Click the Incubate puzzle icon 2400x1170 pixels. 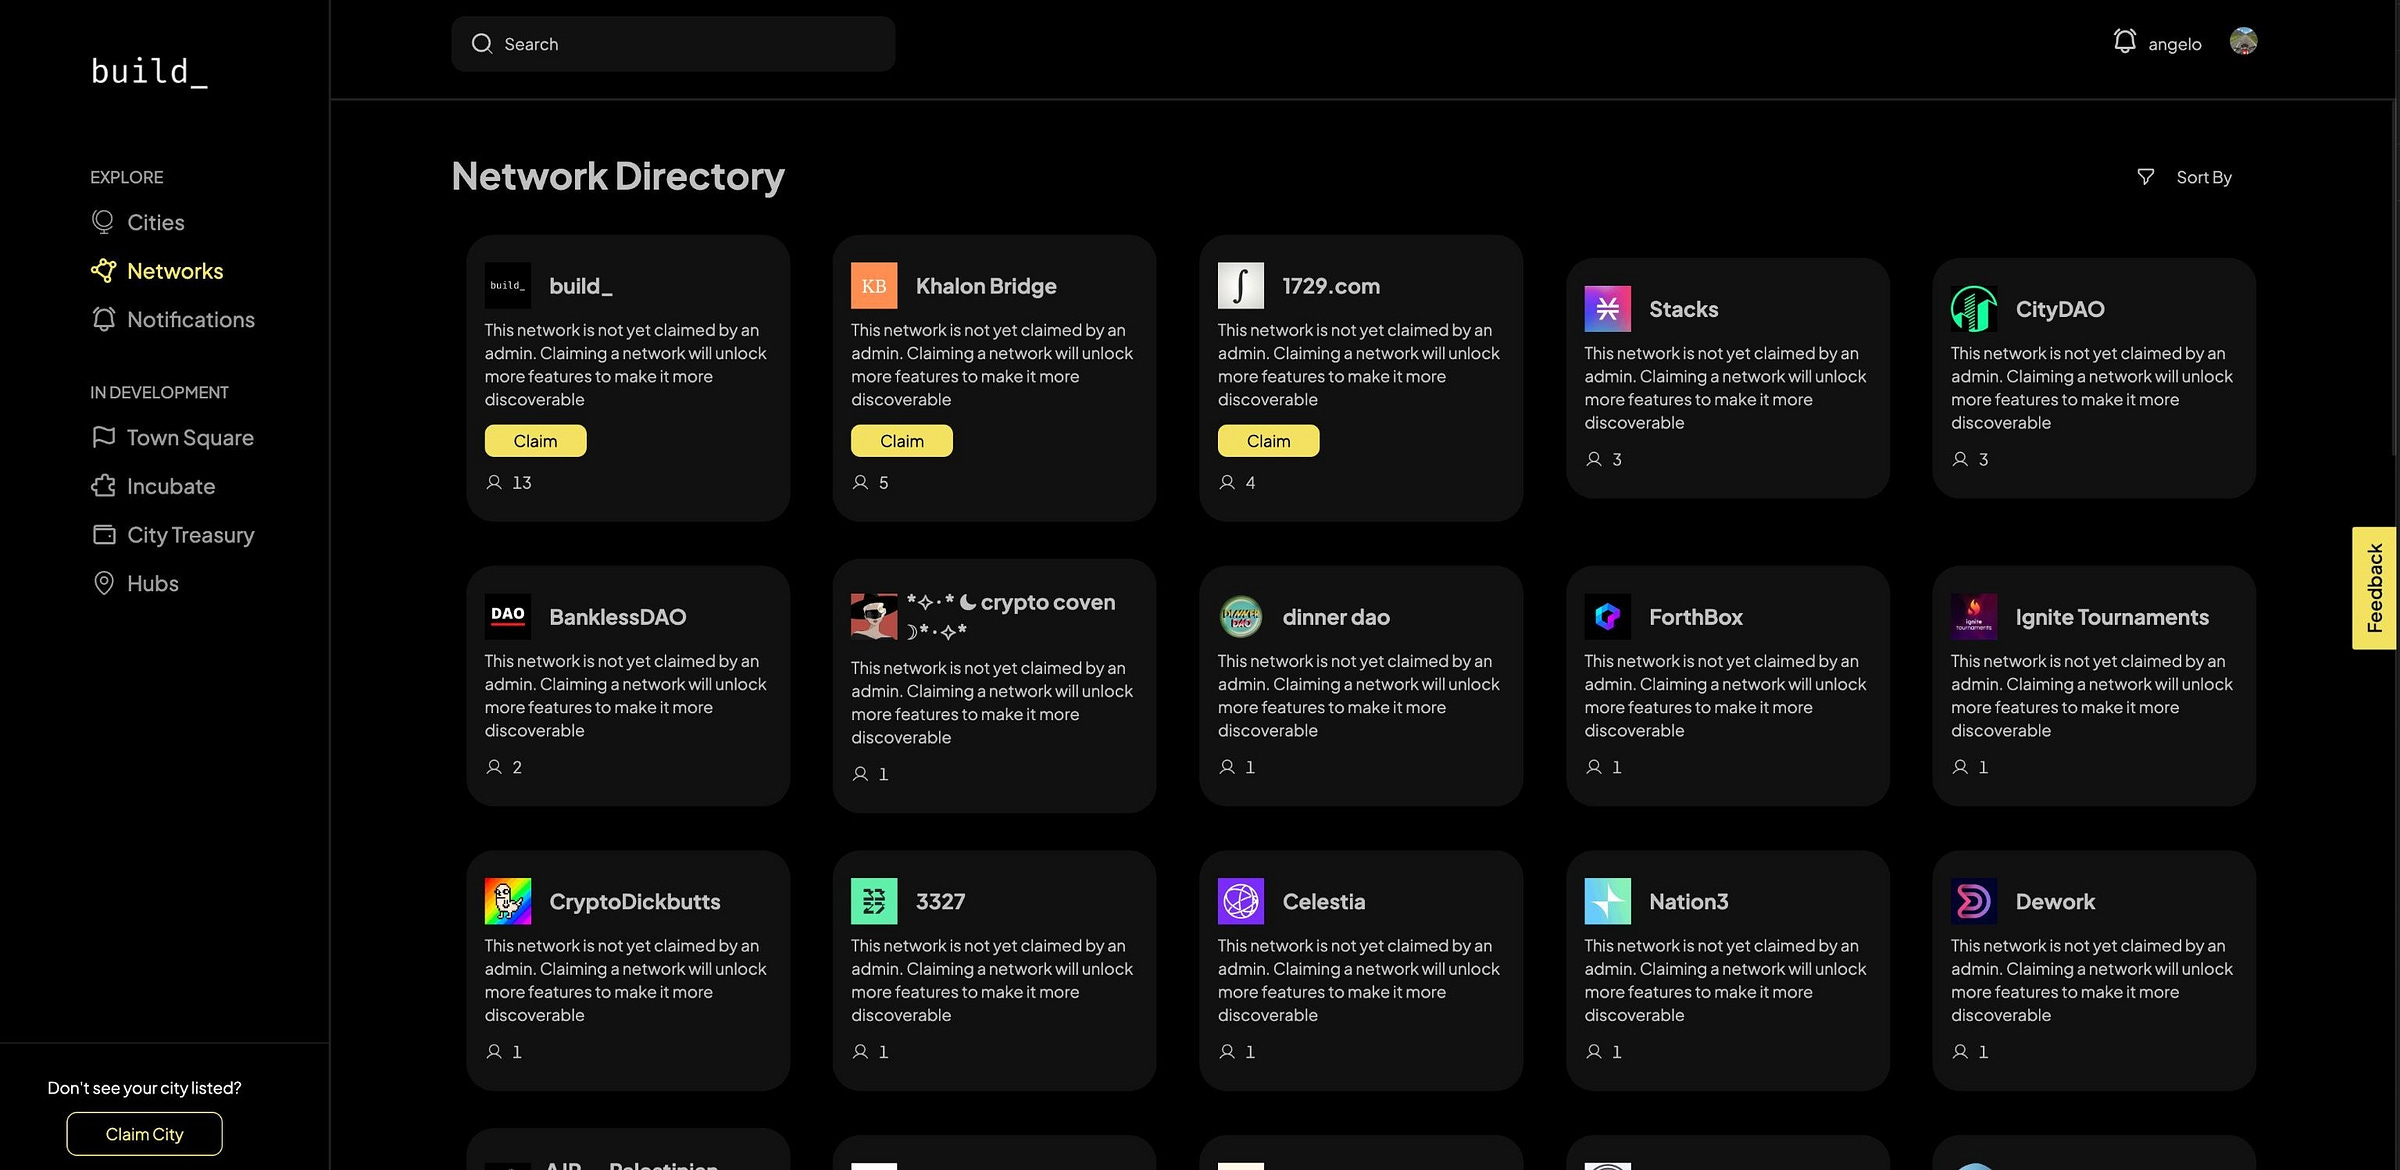(103, 486)
